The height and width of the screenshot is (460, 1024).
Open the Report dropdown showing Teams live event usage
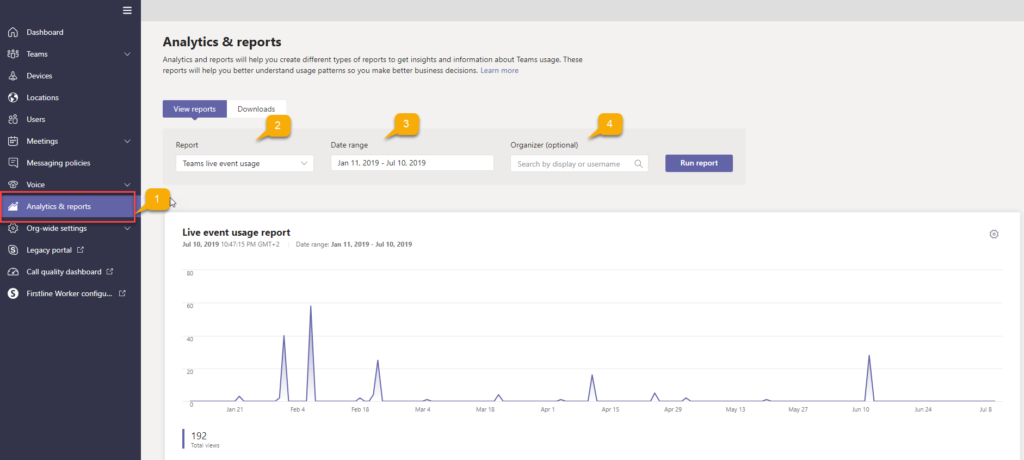[244, 163]
